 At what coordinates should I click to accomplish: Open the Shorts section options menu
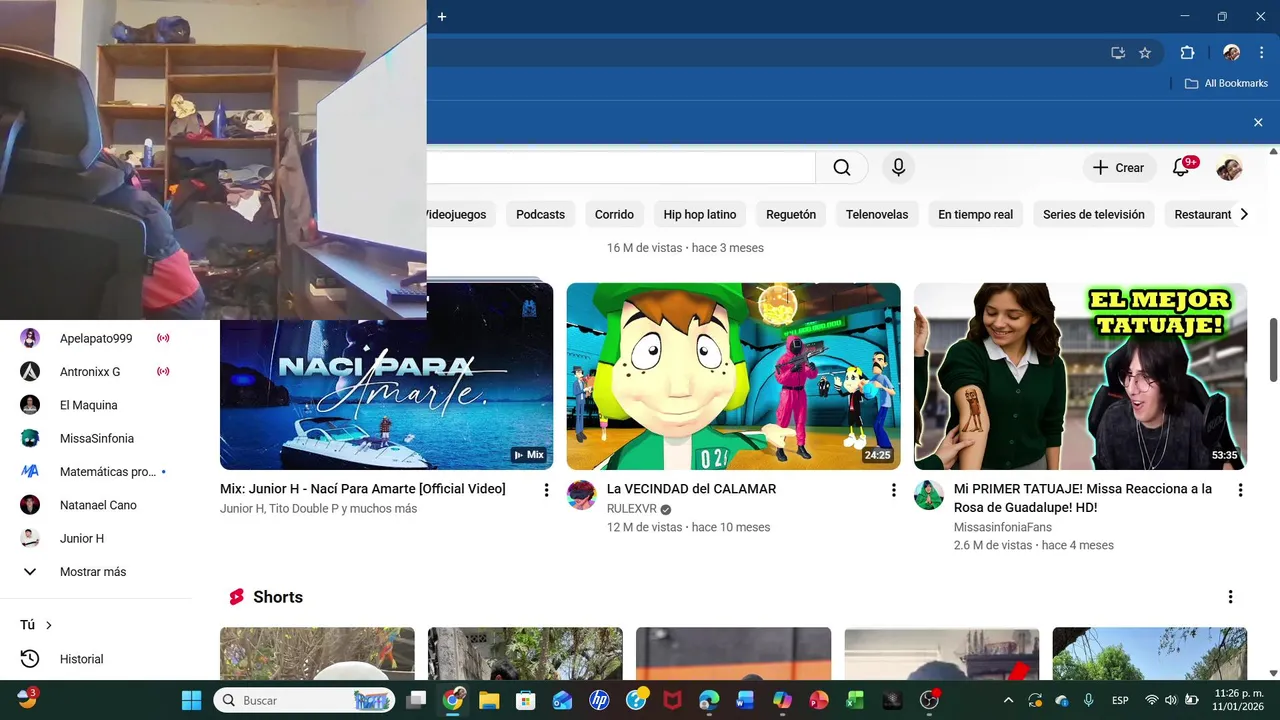click(1230, 597)
